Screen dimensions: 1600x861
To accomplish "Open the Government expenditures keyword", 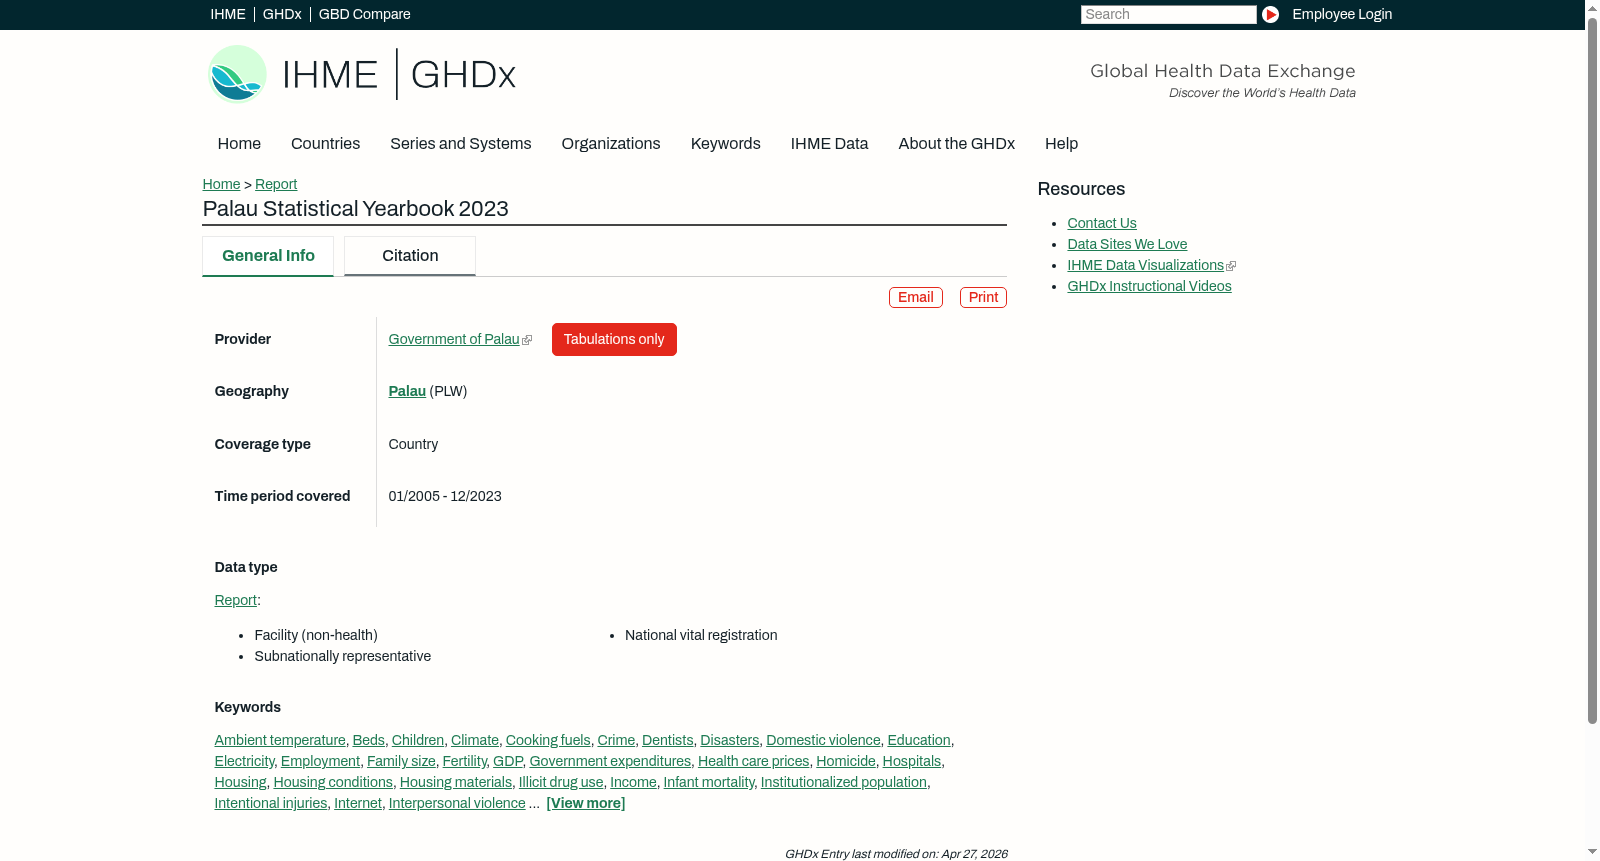I will pyautogui.click(x=610, y=761).
